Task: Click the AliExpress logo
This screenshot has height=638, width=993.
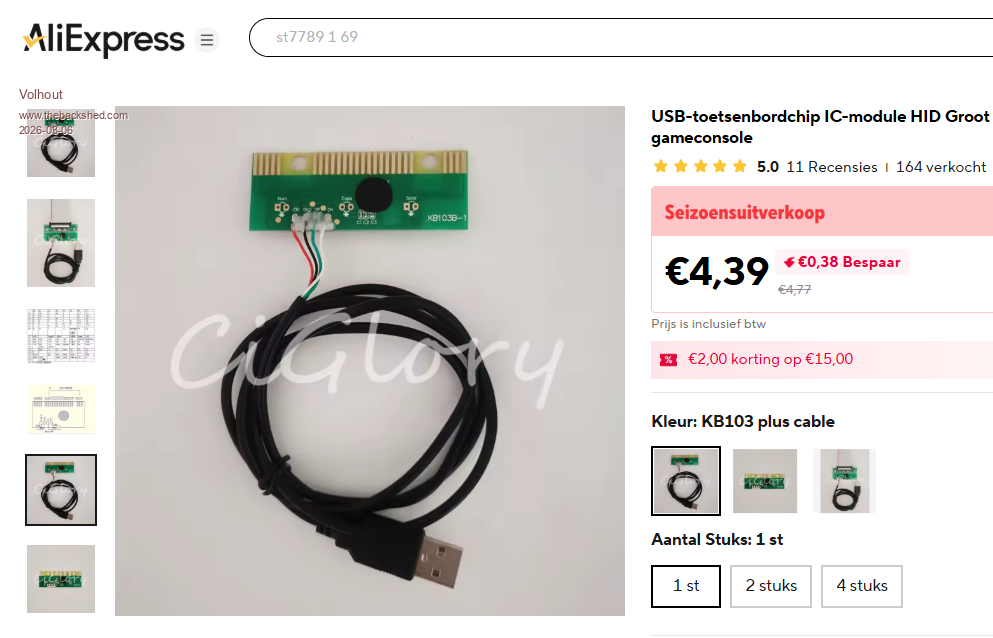Action: [x=103, y=39]
